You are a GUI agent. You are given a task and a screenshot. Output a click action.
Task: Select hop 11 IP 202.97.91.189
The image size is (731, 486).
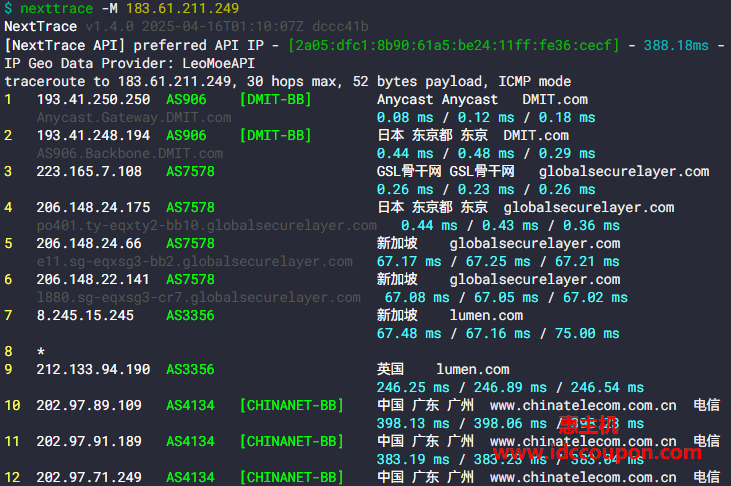89,441
